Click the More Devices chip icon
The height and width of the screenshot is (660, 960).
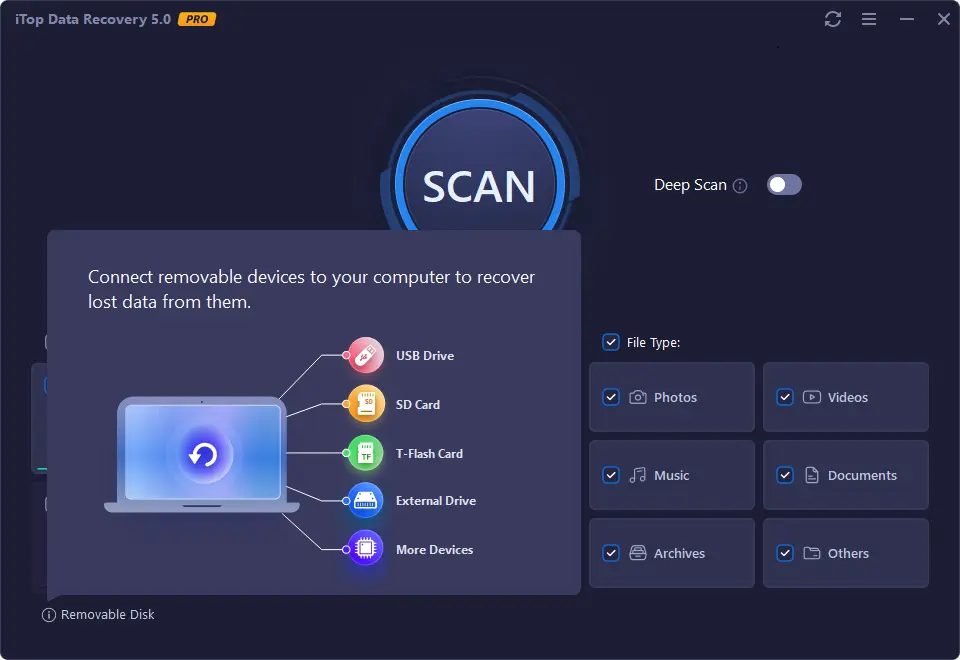[x=366, y=549]
